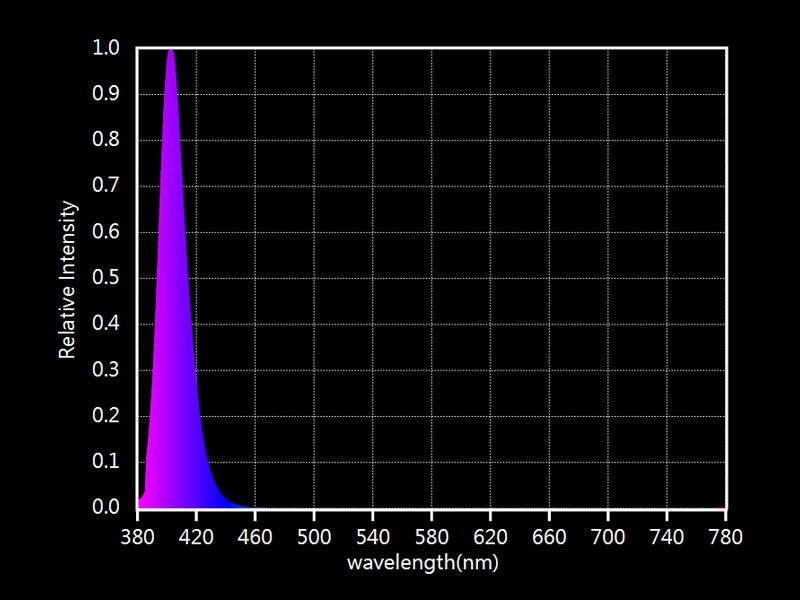This screenshot has width=800, height=600.
Task: Click the 0.0 intensity tick label
Action: pyautogui.click(x=106, y=508)
